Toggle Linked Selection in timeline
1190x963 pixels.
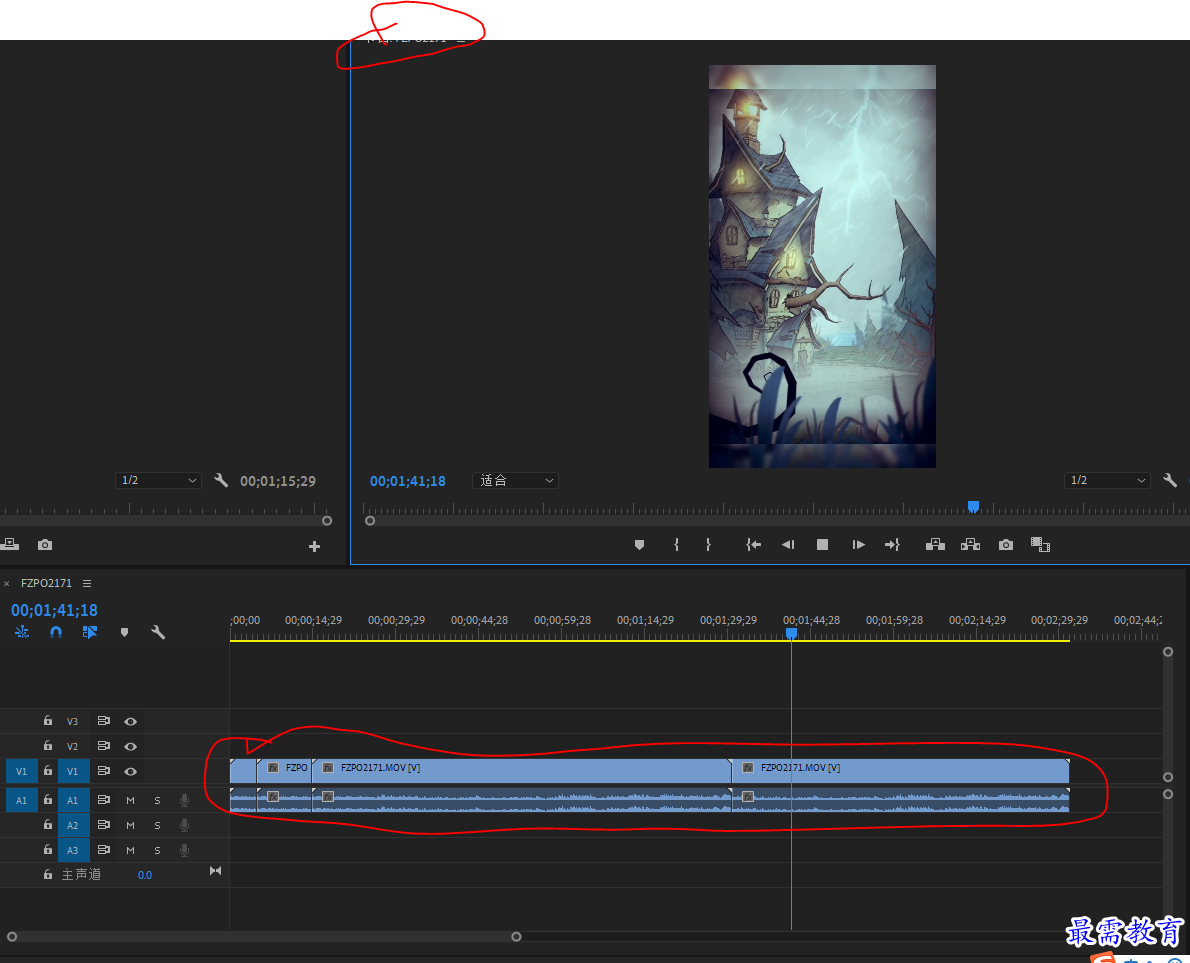(x=90, y=632)
